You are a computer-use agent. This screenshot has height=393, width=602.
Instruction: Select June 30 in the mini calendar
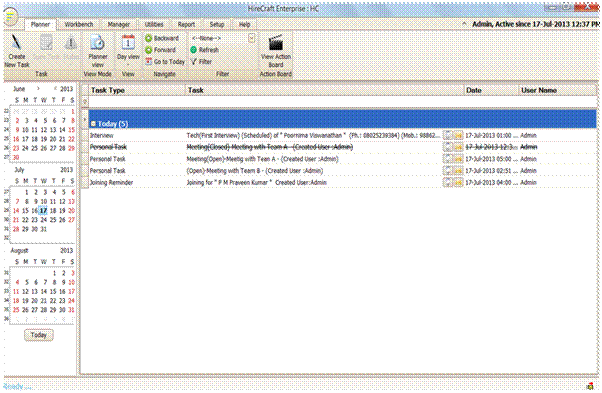16,157
